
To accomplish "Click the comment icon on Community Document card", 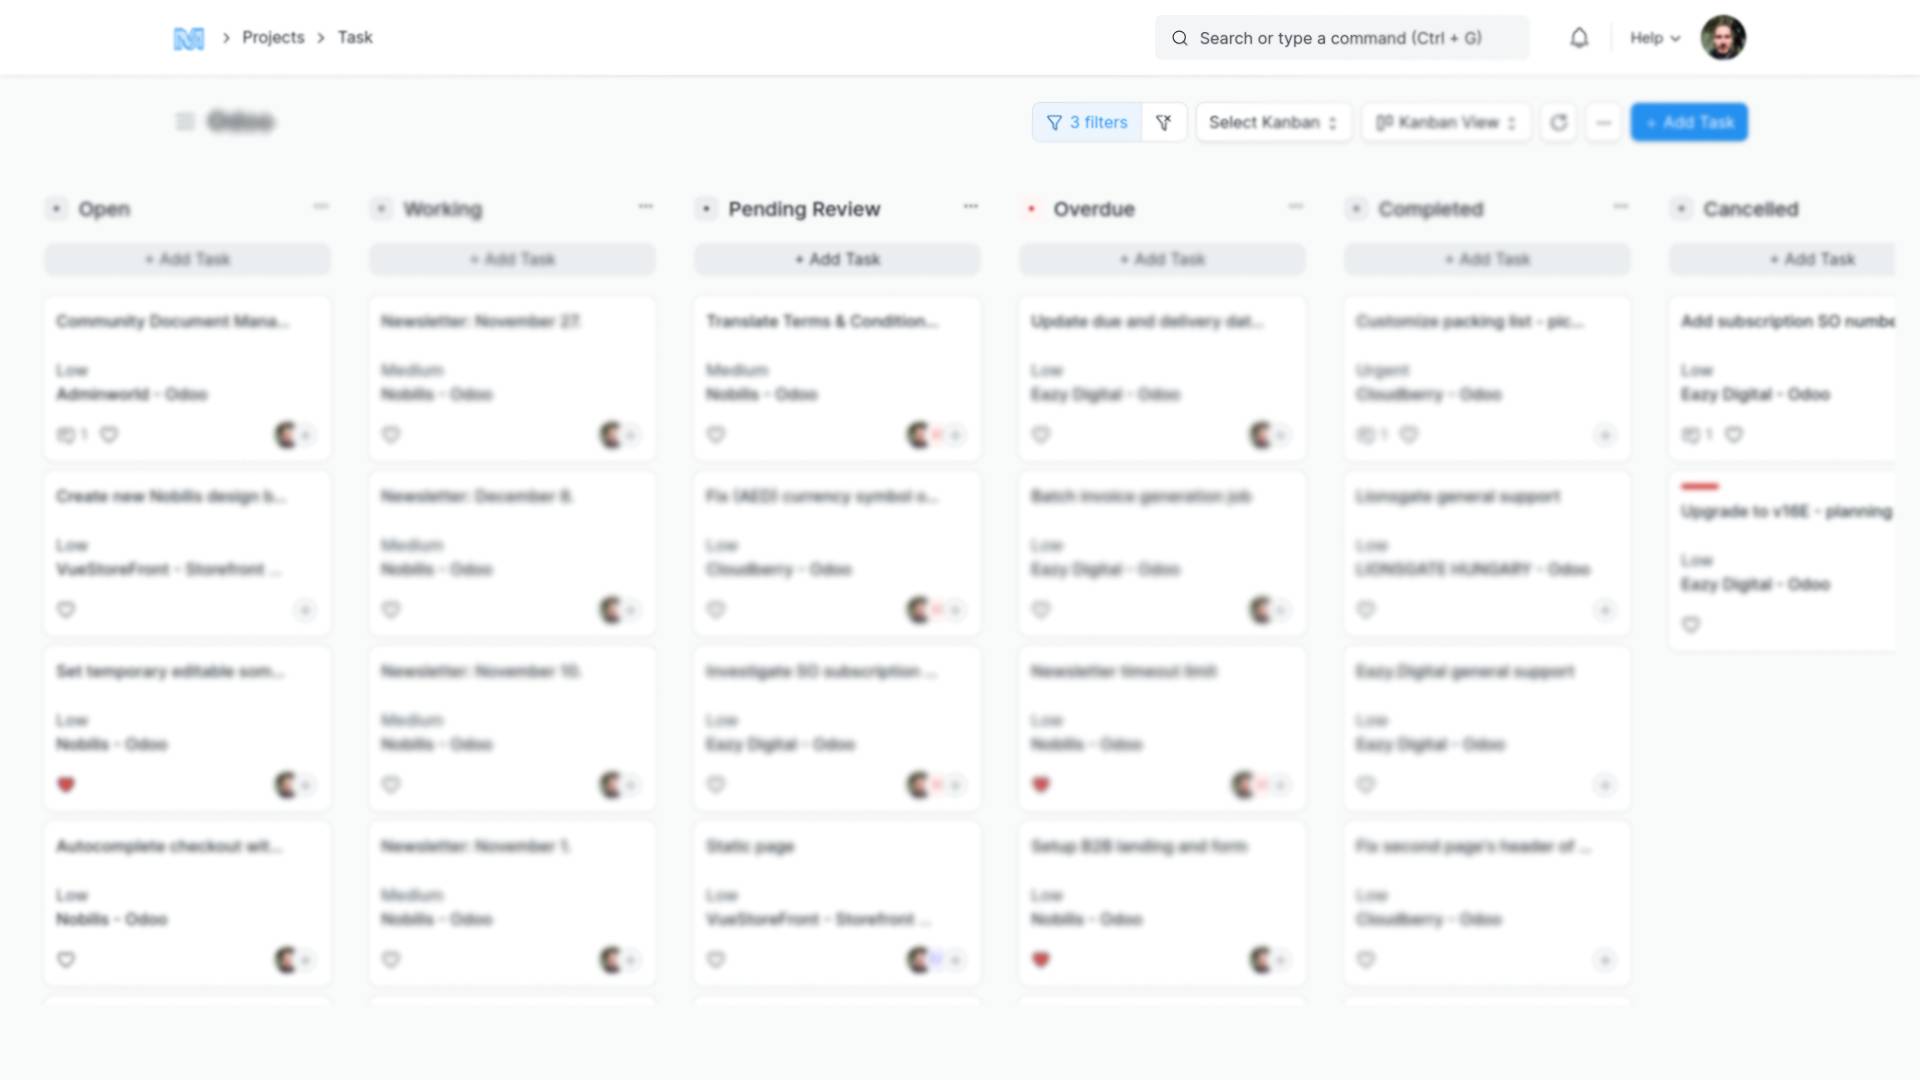I will (66, 435).
